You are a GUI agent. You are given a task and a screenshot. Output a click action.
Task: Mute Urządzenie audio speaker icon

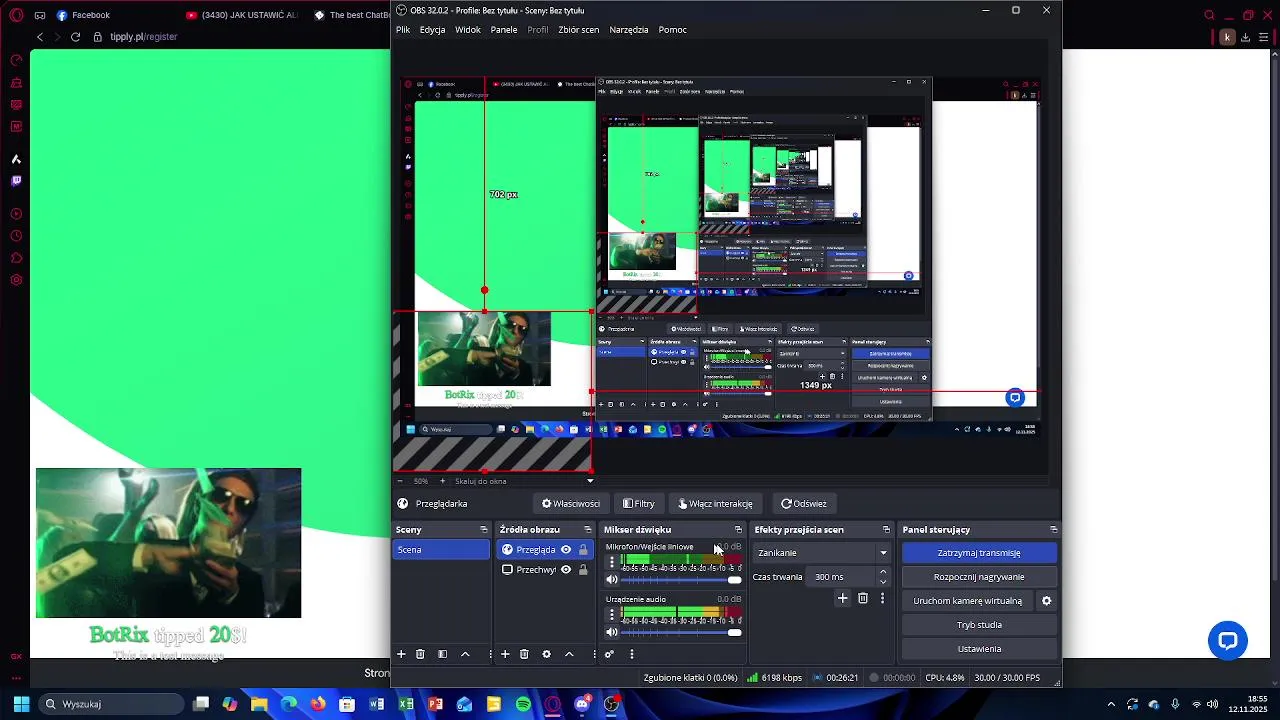click(x=612, y=632)
